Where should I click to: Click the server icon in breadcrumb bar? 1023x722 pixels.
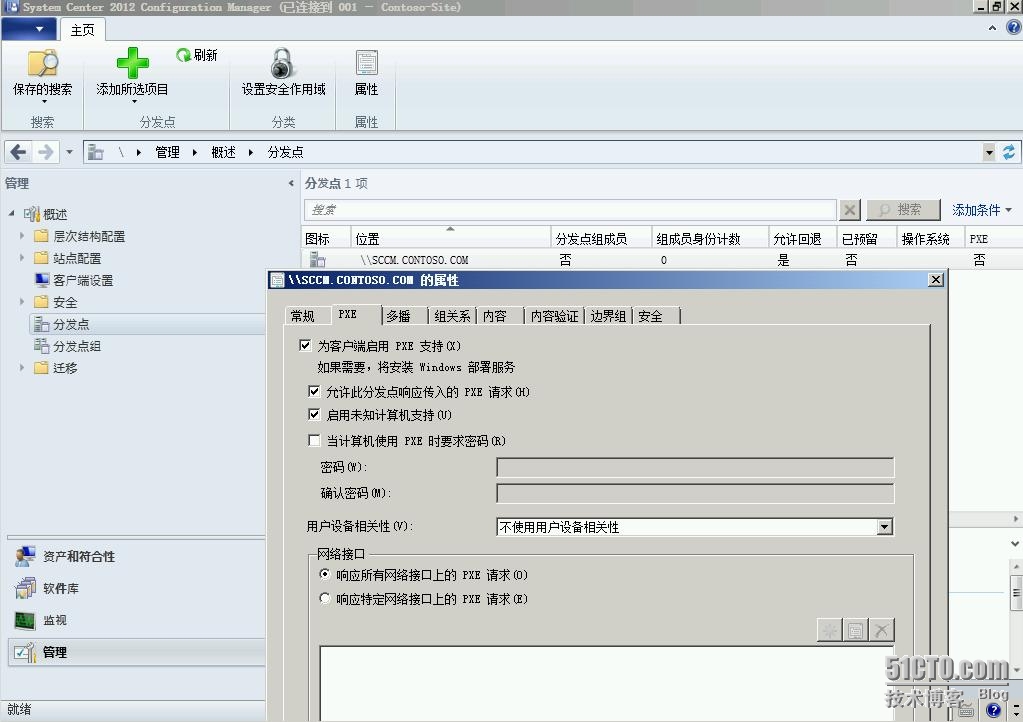tap(96, 153)
